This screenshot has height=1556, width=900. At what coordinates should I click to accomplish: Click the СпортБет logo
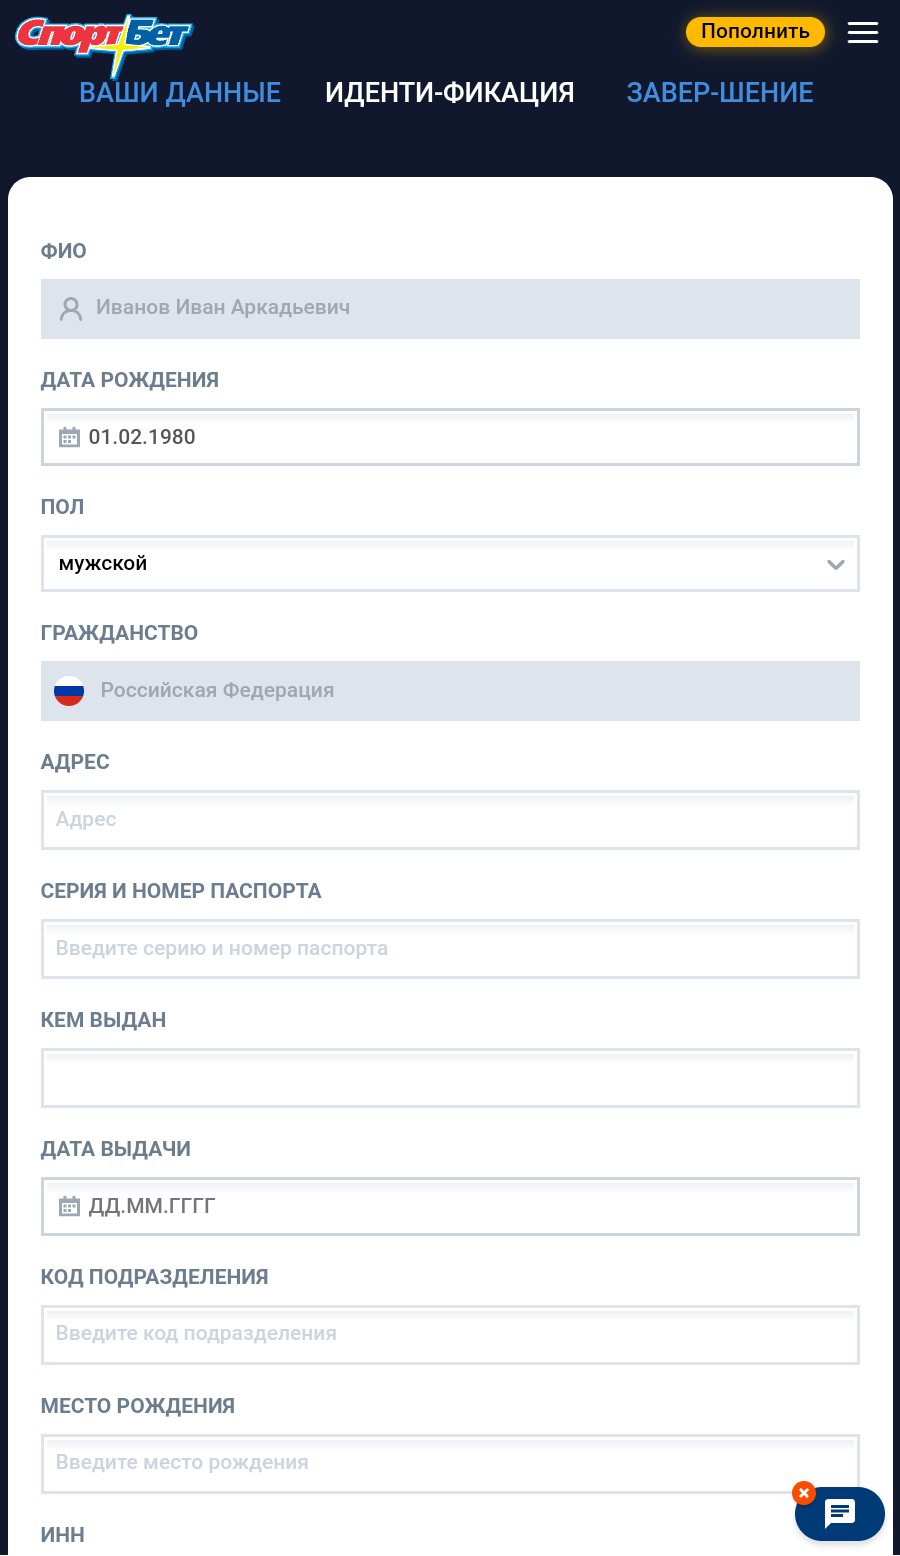pos(103,38)
